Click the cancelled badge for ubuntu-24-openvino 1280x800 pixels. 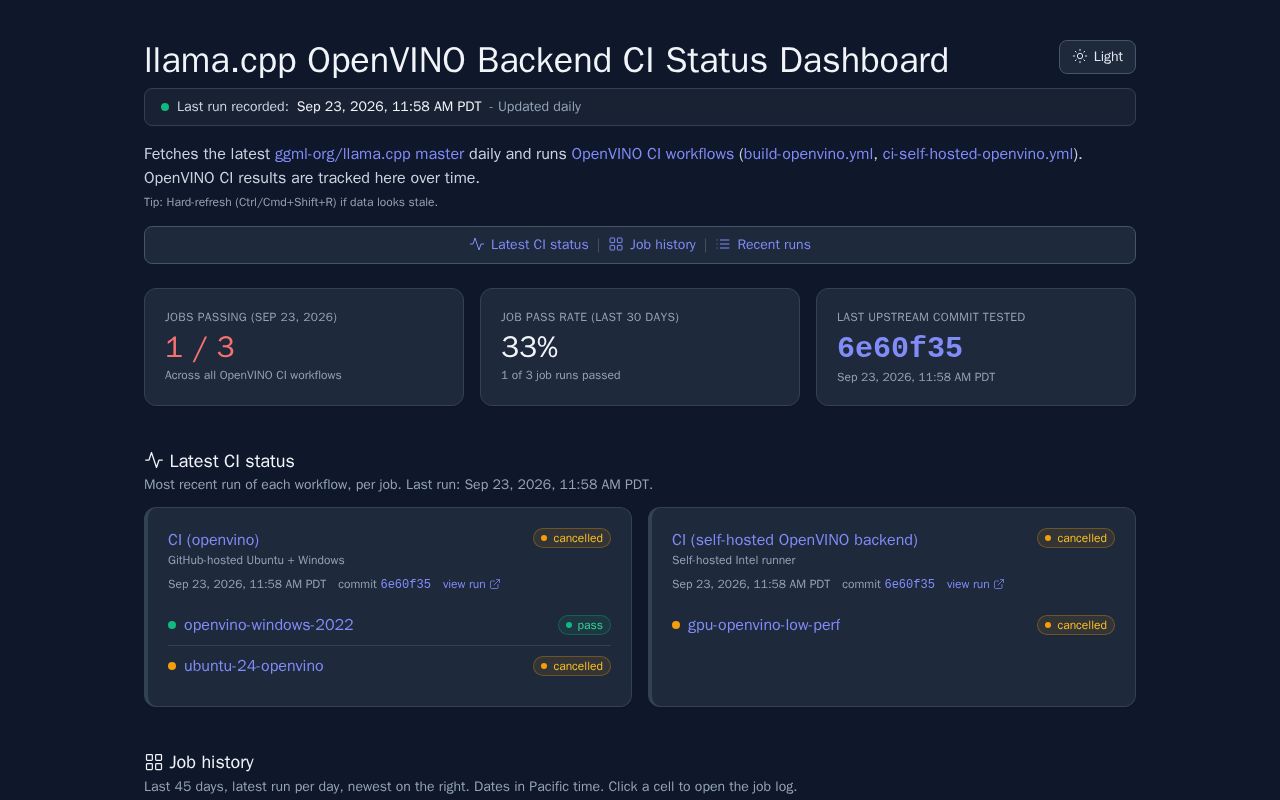572,666
